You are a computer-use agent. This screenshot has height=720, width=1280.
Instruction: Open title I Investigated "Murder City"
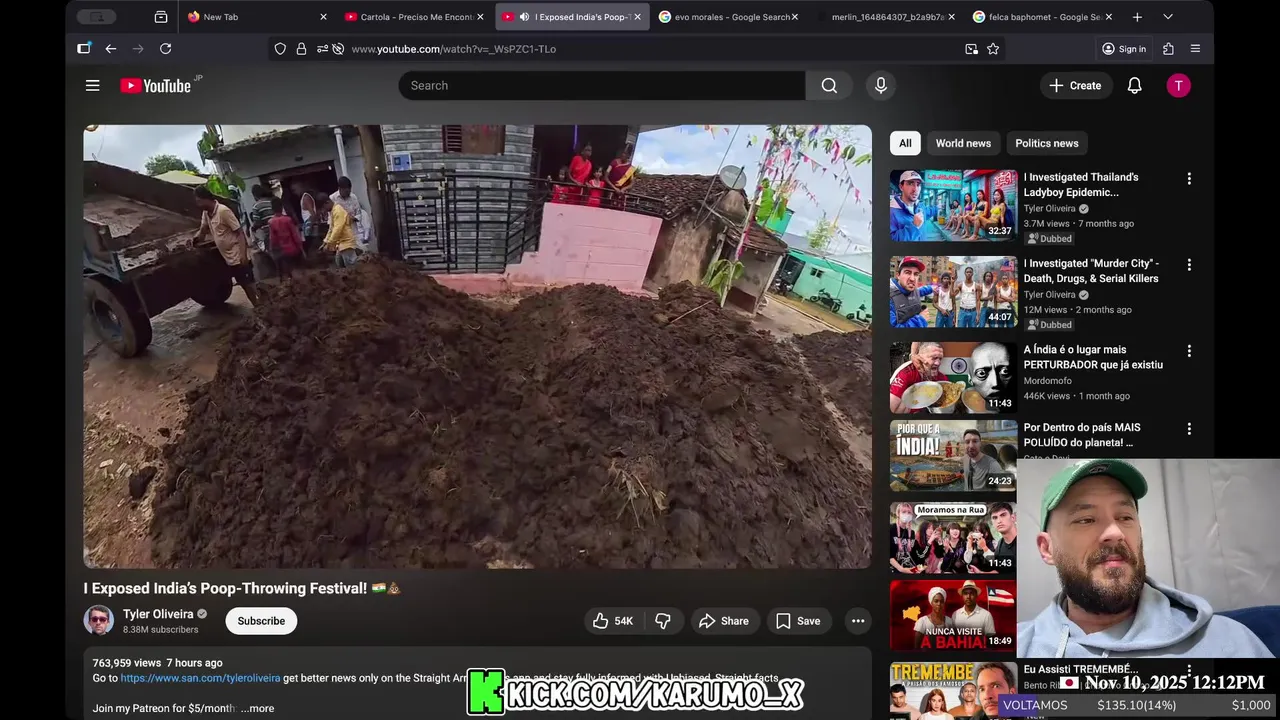(1091, 271)
